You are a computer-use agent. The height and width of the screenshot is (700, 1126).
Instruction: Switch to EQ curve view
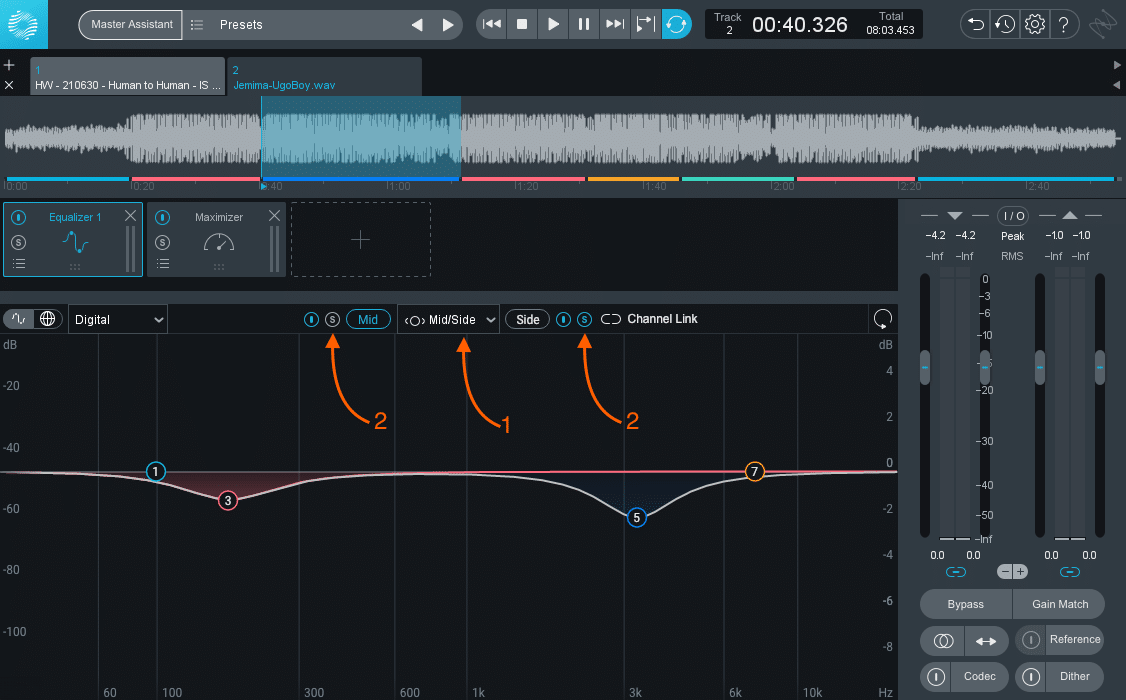tap(19, 319)
